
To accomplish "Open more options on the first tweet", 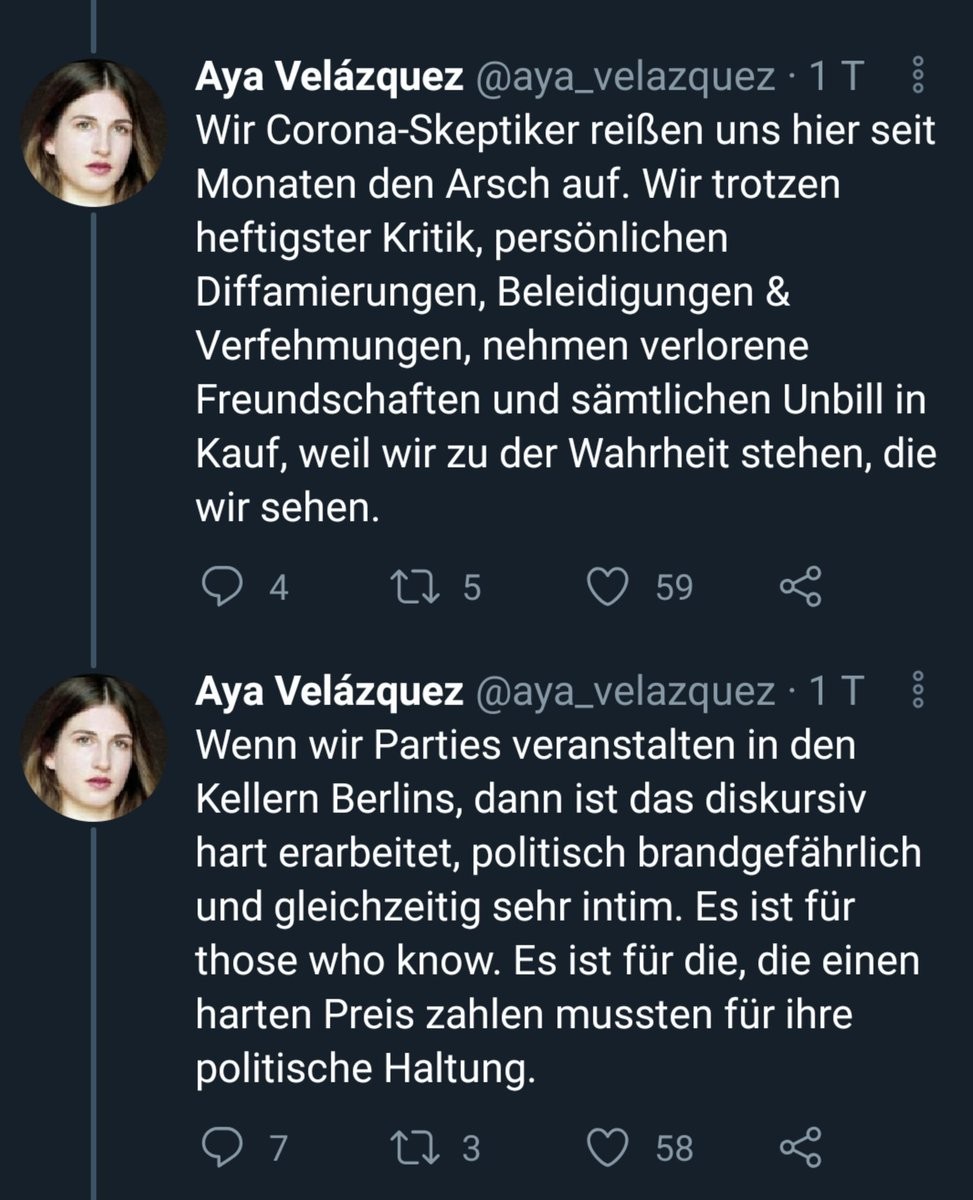I will [920, 78].
